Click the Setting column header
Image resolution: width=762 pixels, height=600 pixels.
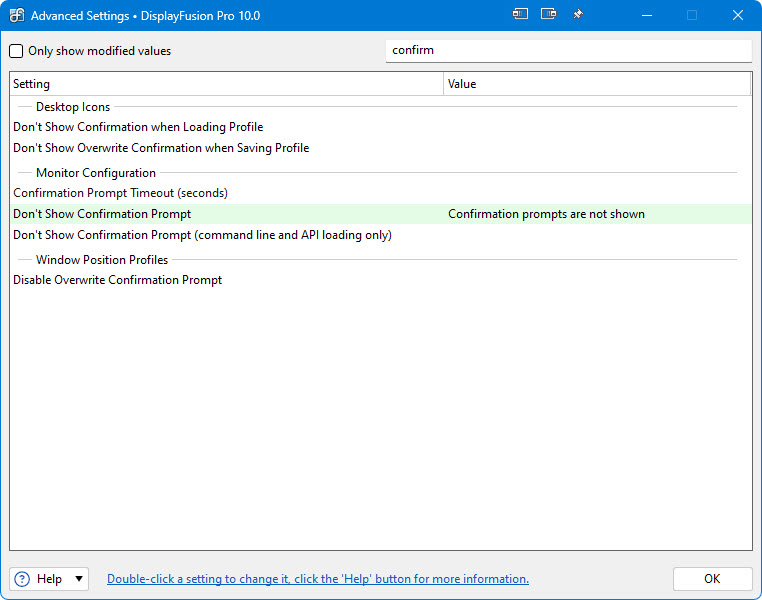pyautogui.click(x=226, y=84)
